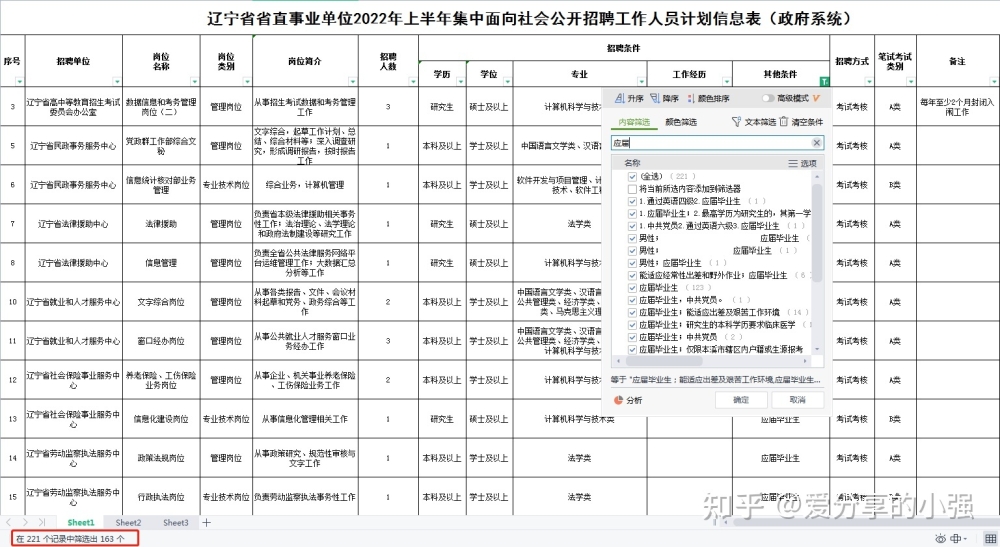Uncheck '应届毕业生，中共党员。' checkbox

click(632, 300)
